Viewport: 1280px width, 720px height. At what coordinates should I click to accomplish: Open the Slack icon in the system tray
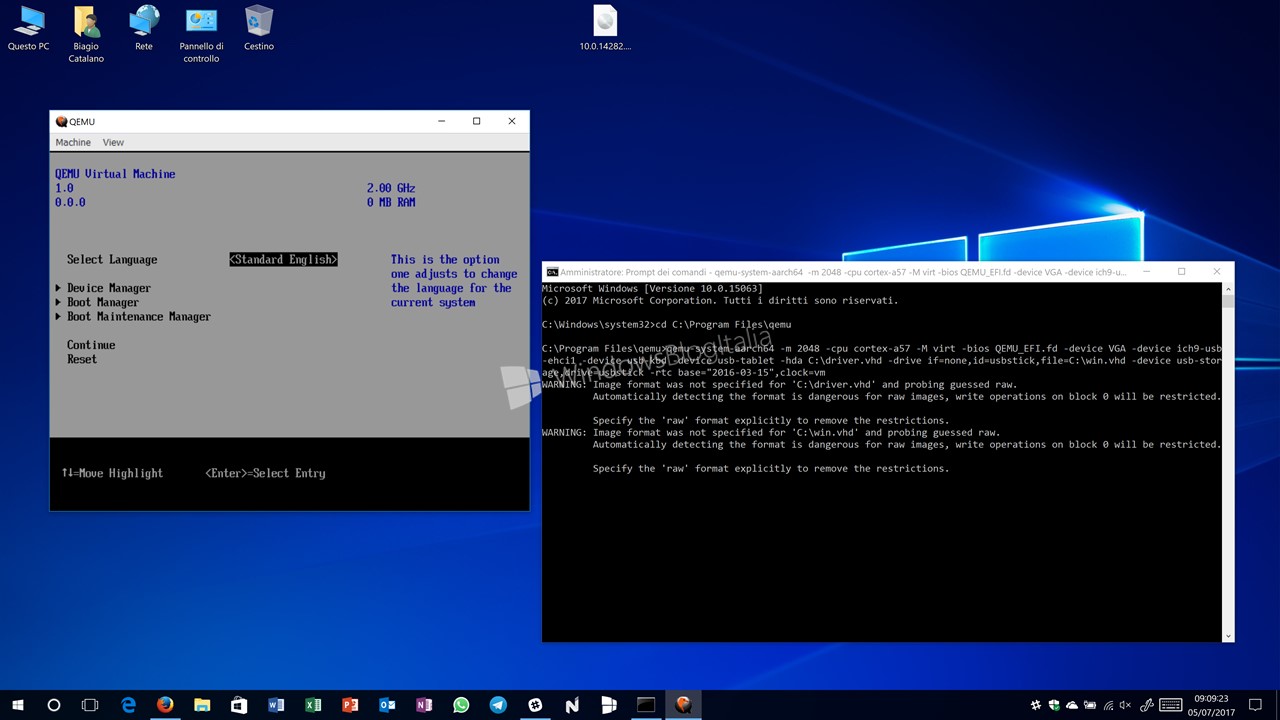click(x=1036, y=705)
